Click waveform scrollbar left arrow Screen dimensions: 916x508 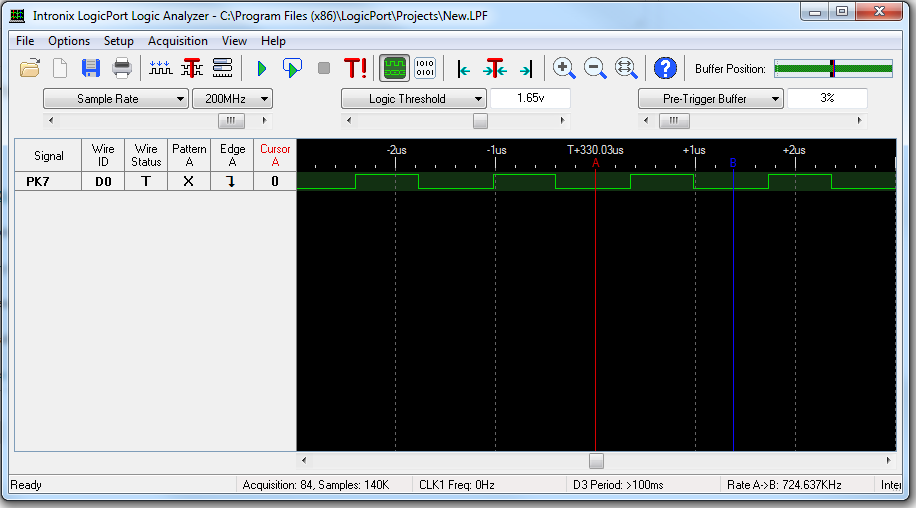click(304, 461)
